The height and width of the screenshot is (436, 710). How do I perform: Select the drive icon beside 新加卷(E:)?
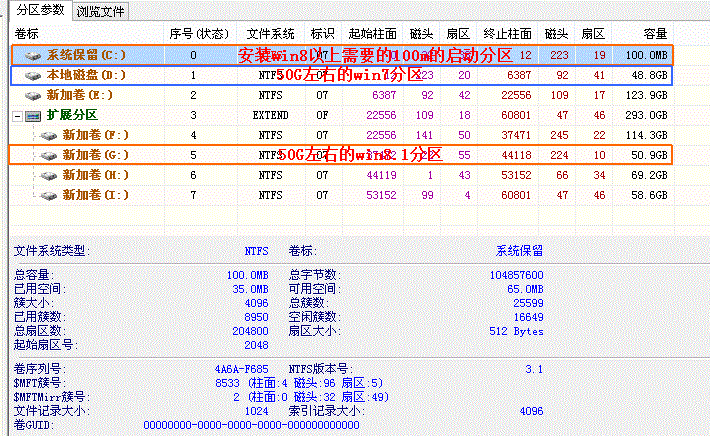point(33,95)
